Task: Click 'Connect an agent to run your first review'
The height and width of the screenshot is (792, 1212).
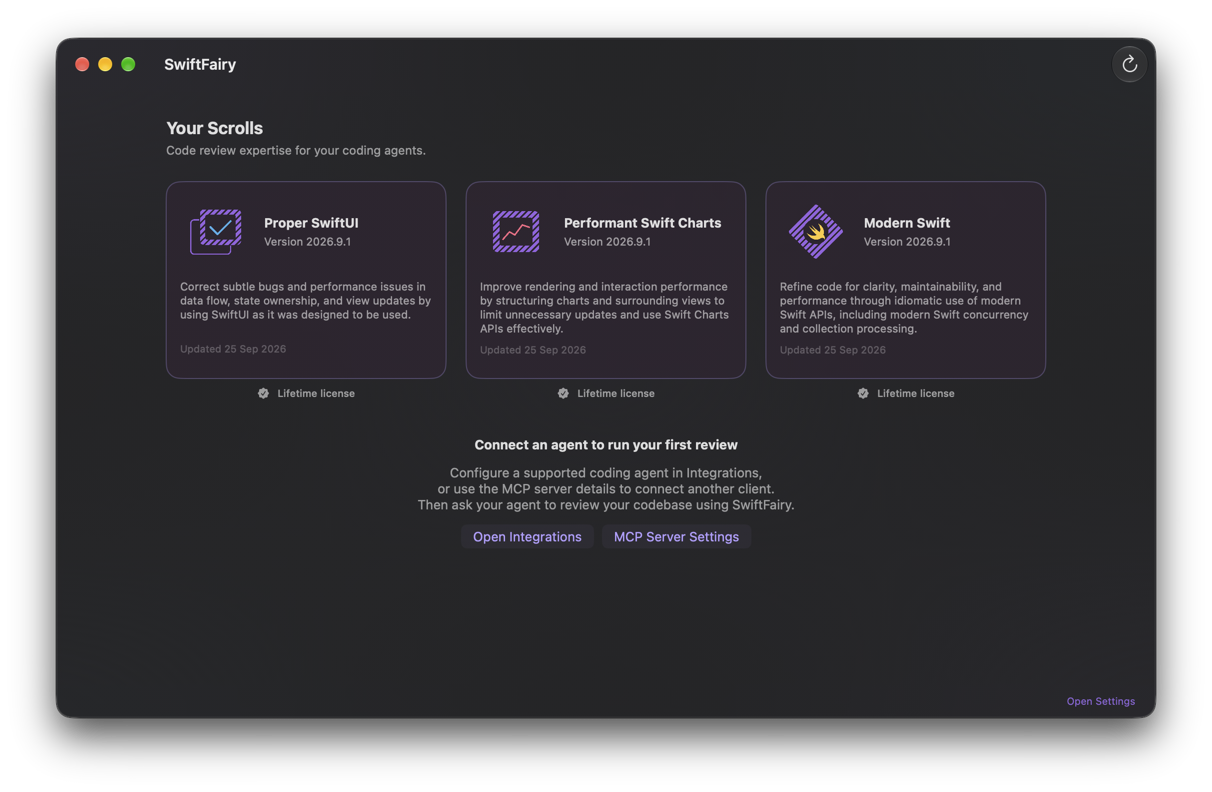Action: [x=606, y=445]
